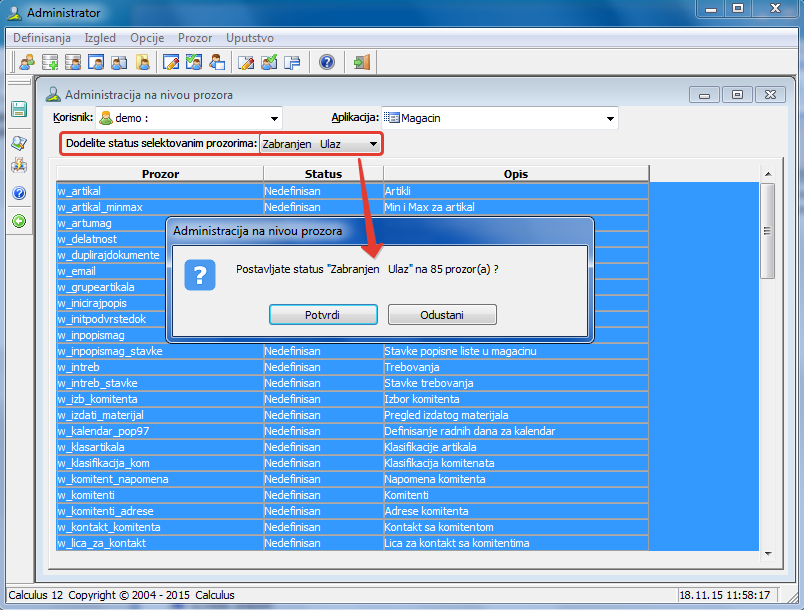Open the Opcije menu

pyautogui.click(x=147, y=38)
